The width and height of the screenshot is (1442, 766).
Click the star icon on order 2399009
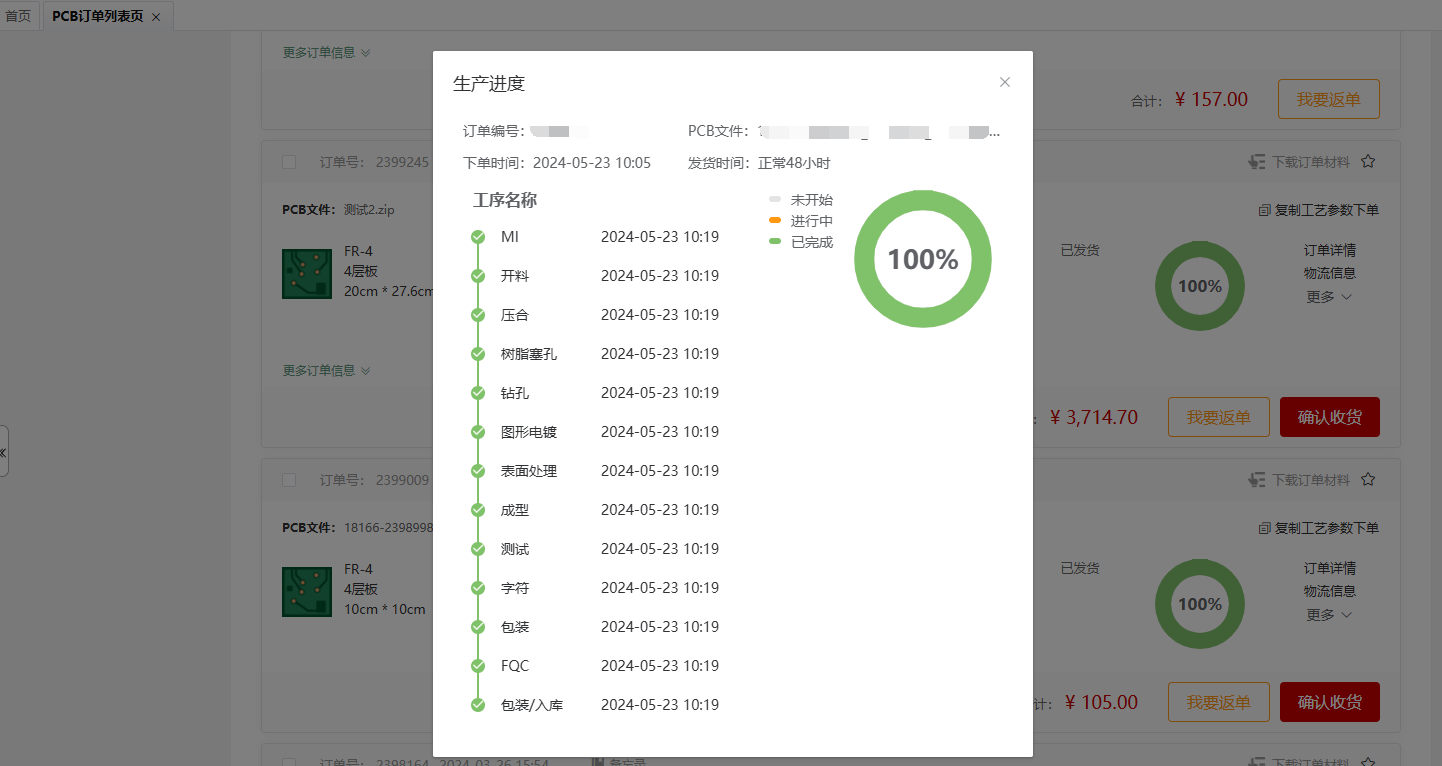tap(1368, 480)
